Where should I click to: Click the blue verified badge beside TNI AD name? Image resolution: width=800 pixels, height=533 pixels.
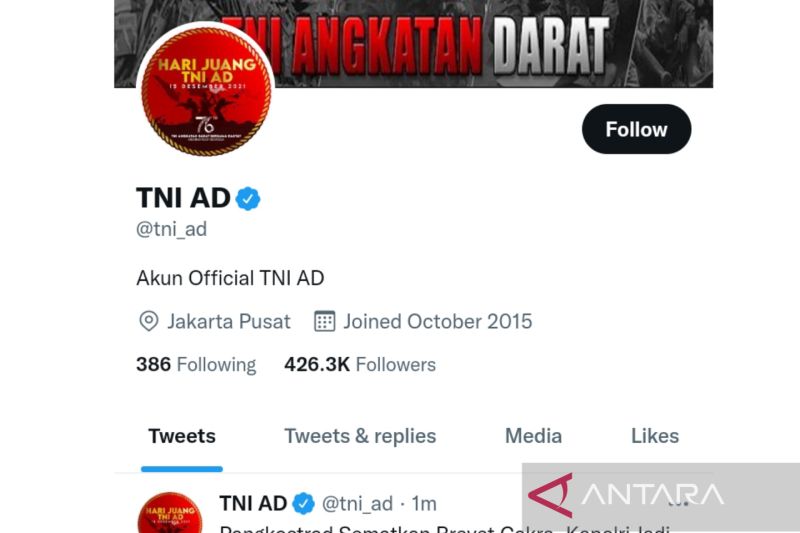point(248,198)
